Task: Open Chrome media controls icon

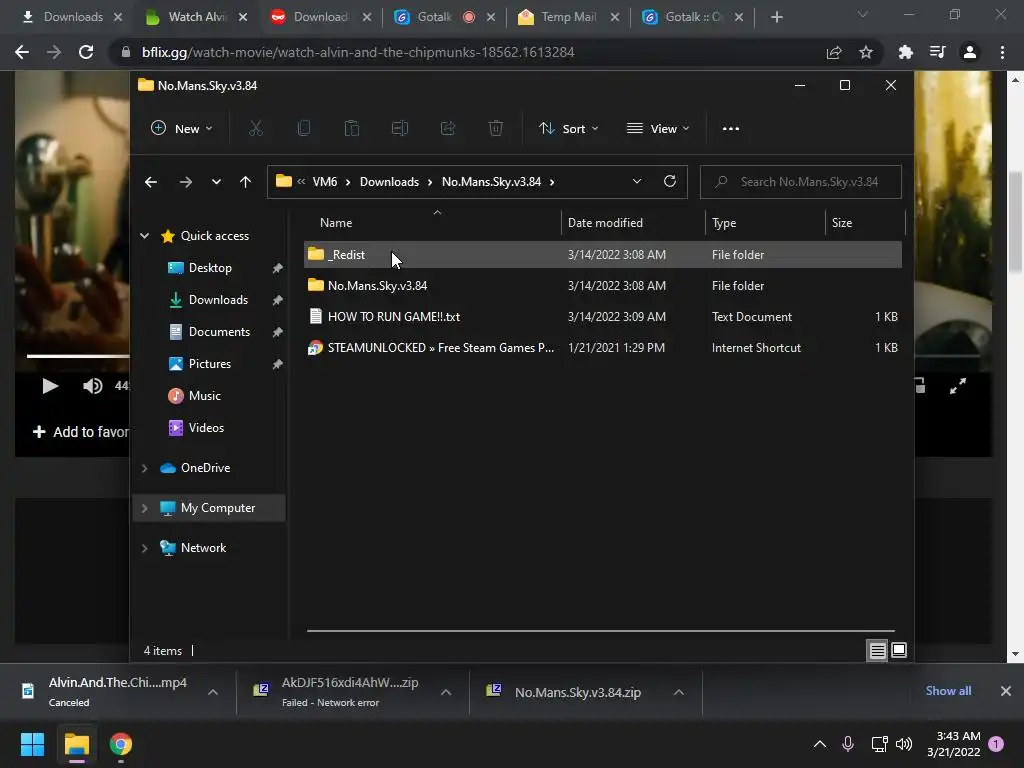Action: 937,52
